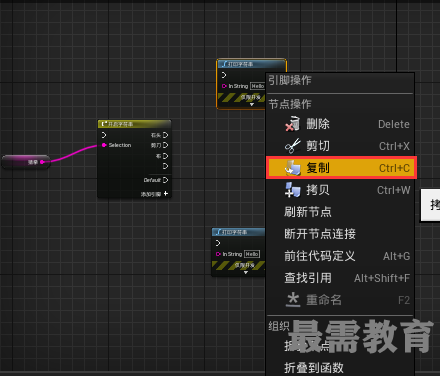Expand the lower print node's advanced arrow
The image size is (440, 376).
pyautogui.click(x=246, y=273)
